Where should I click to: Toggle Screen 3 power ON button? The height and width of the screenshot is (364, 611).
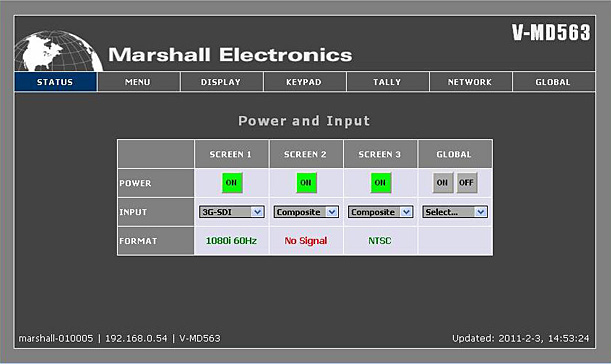[x=381, y=182]
